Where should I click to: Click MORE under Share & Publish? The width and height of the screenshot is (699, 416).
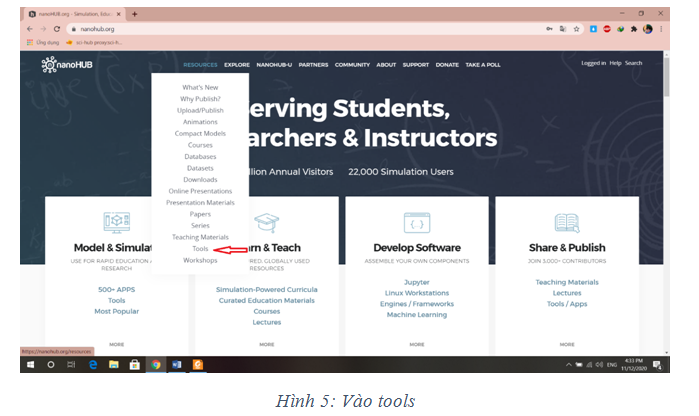coord(566,344)
